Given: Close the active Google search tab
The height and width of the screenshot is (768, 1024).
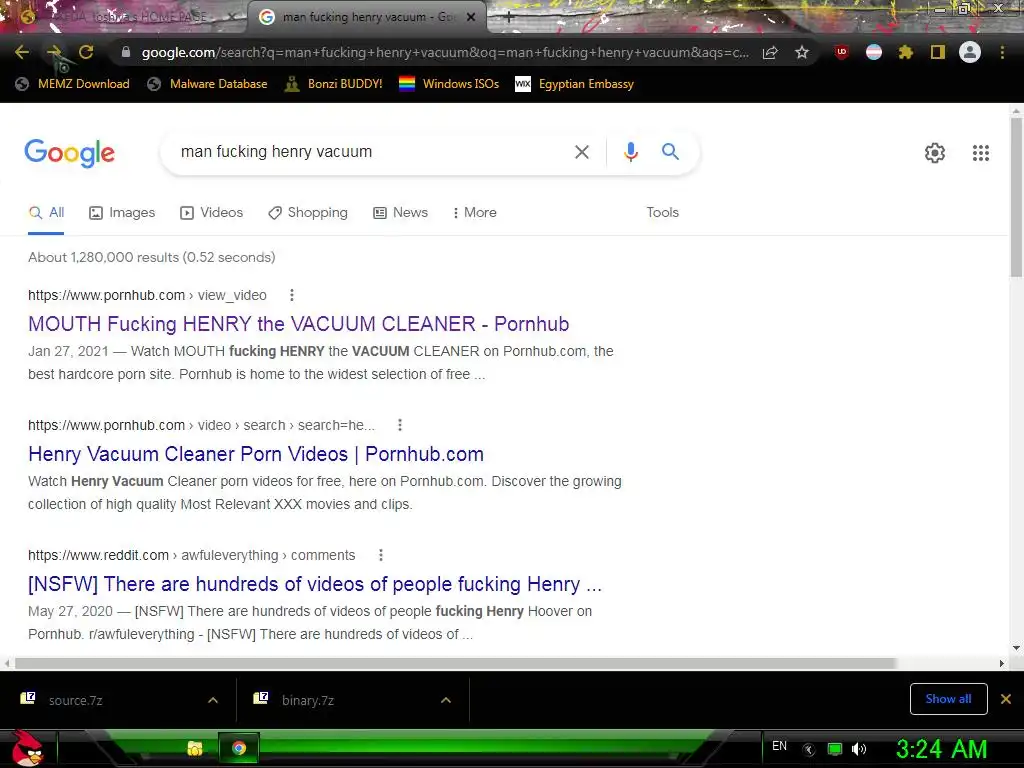Looking at the screenshot, I should tap(471, 17).
